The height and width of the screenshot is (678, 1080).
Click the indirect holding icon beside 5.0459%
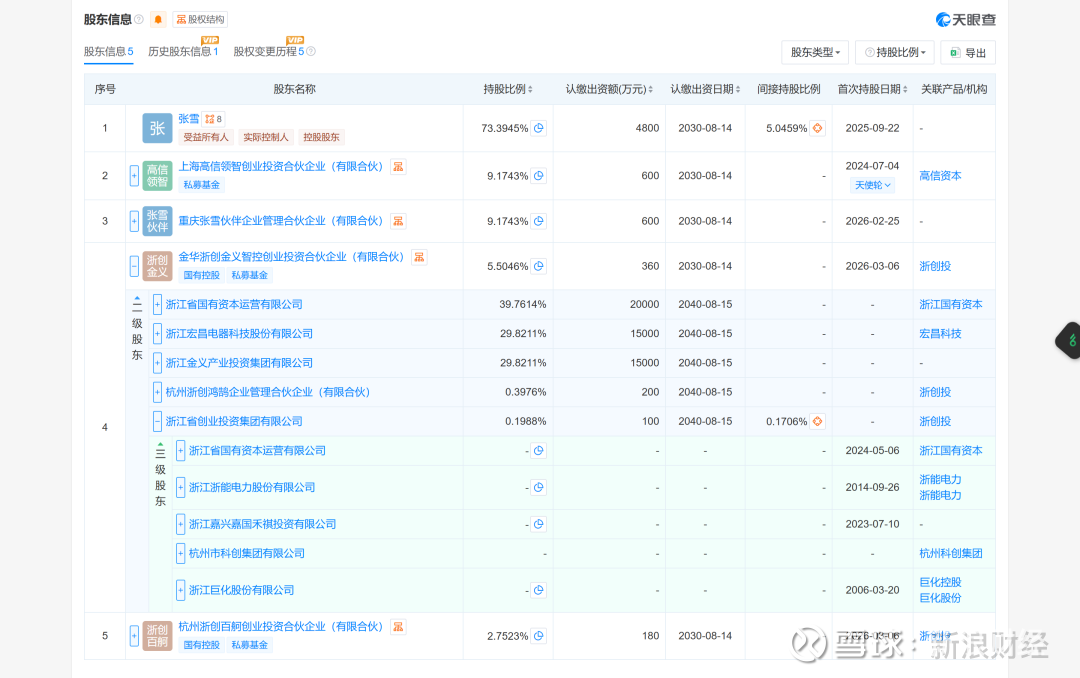point(817,128)
